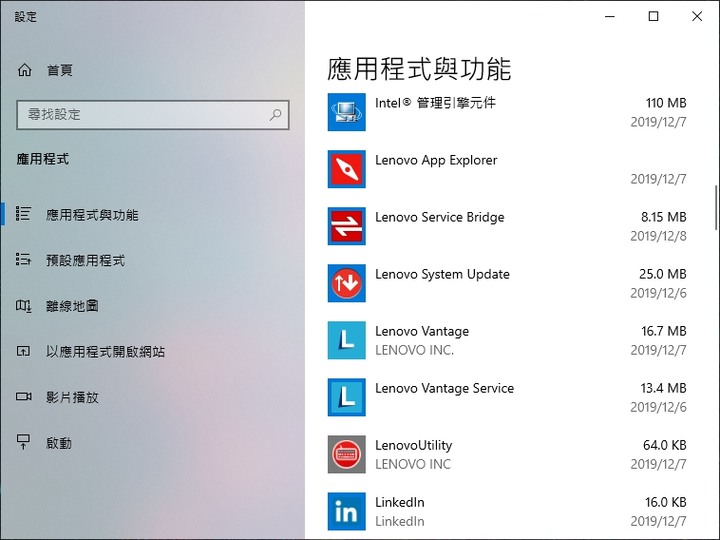The height and width of the screenshot is (540, 720).
Task: Go to 首頁 home page
Action: [60, 70]
